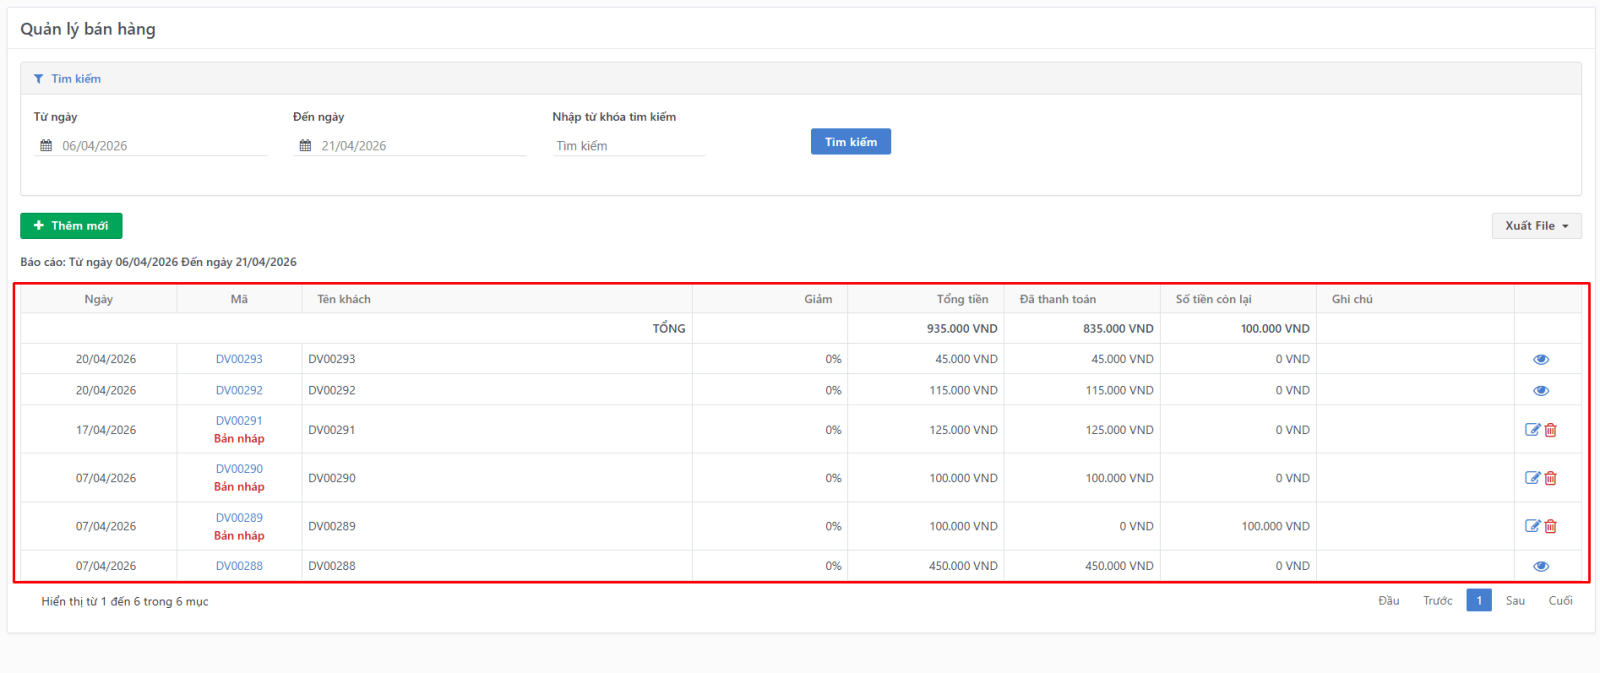
Task: Click 125.000 VND total of DV00291
Action: (x=963, y=430)
